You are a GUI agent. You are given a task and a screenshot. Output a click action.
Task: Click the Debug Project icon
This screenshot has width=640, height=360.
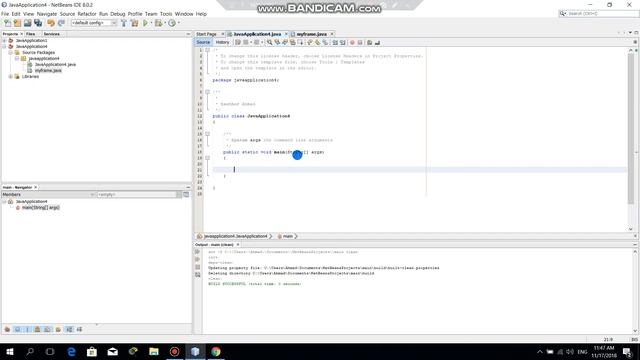coord(158,23)
